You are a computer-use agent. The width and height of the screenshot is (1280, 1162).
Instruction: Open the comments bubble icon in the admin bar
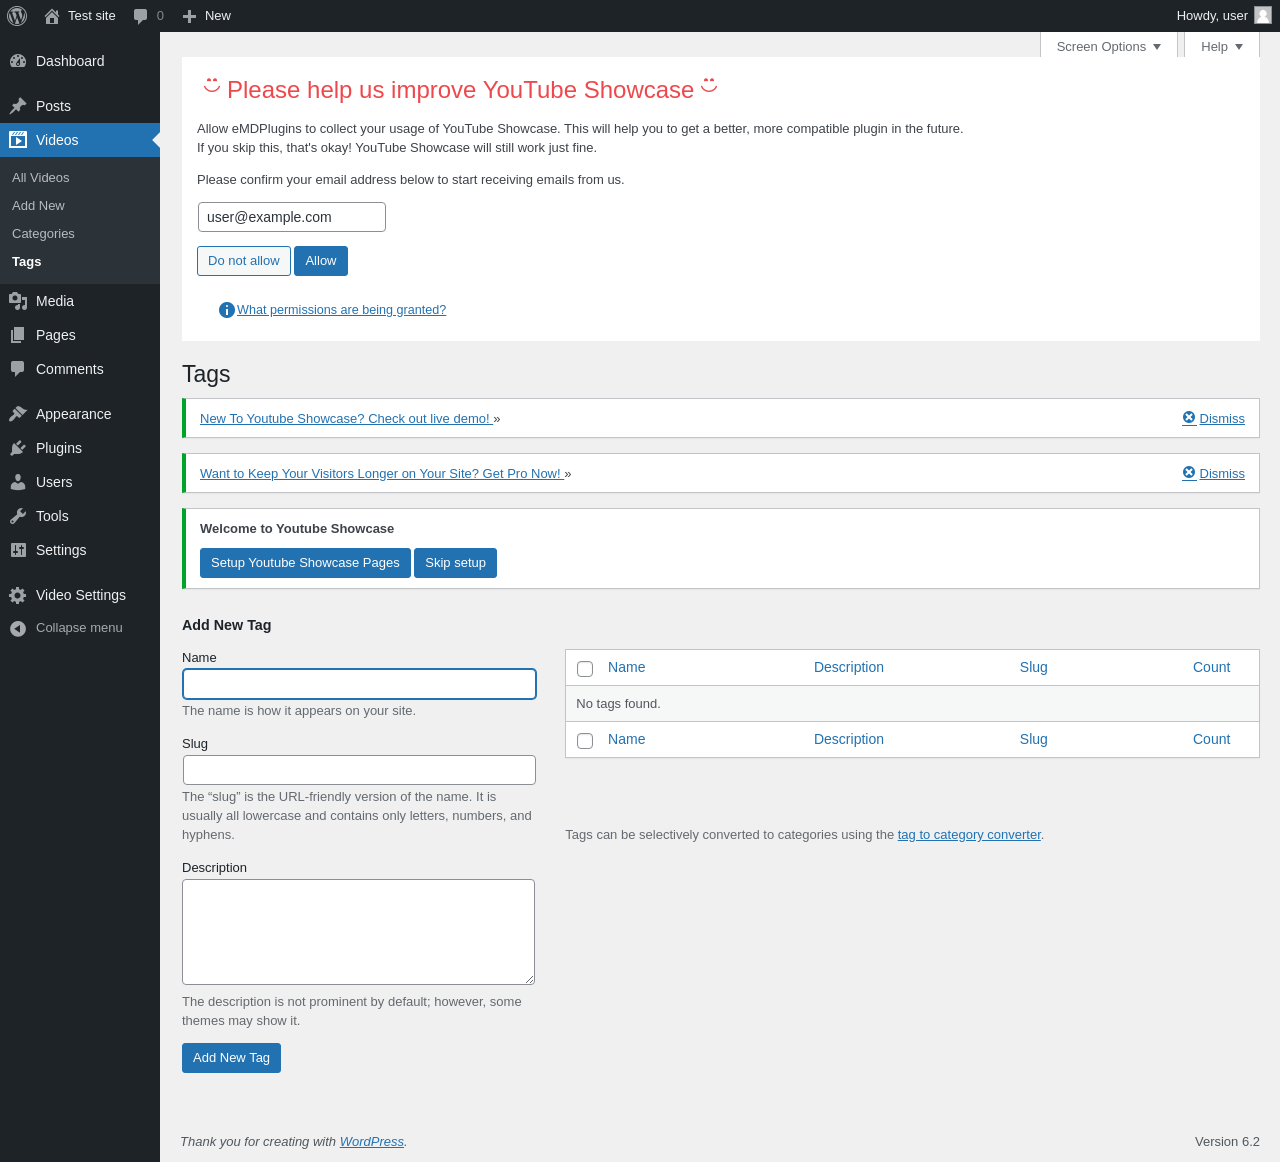(x=141, y=16)
